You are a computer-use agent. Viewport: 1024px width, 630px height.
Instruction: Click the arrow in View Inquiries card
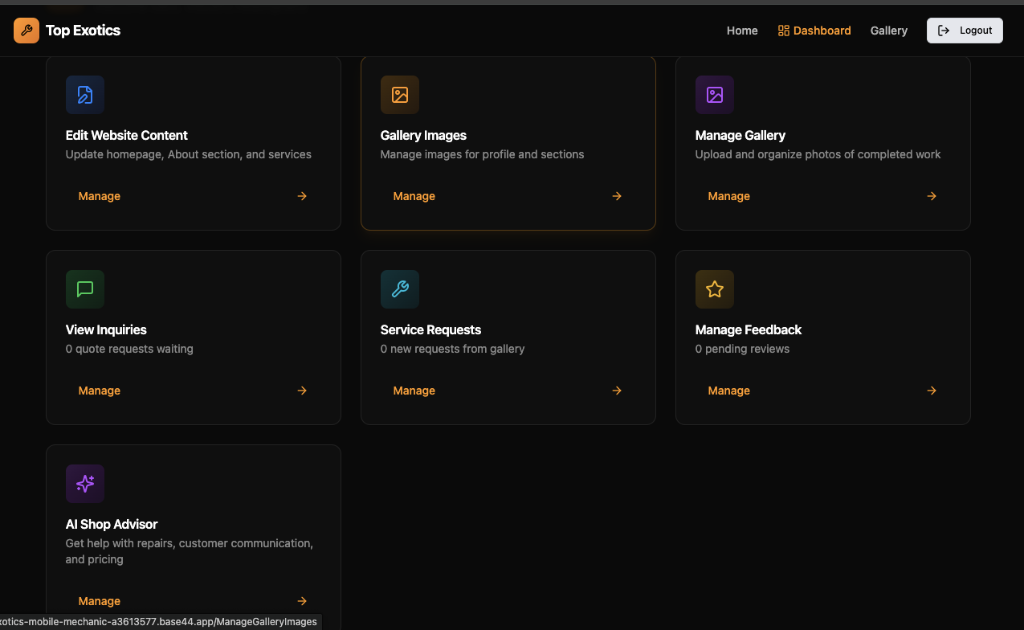pos(302,390)
